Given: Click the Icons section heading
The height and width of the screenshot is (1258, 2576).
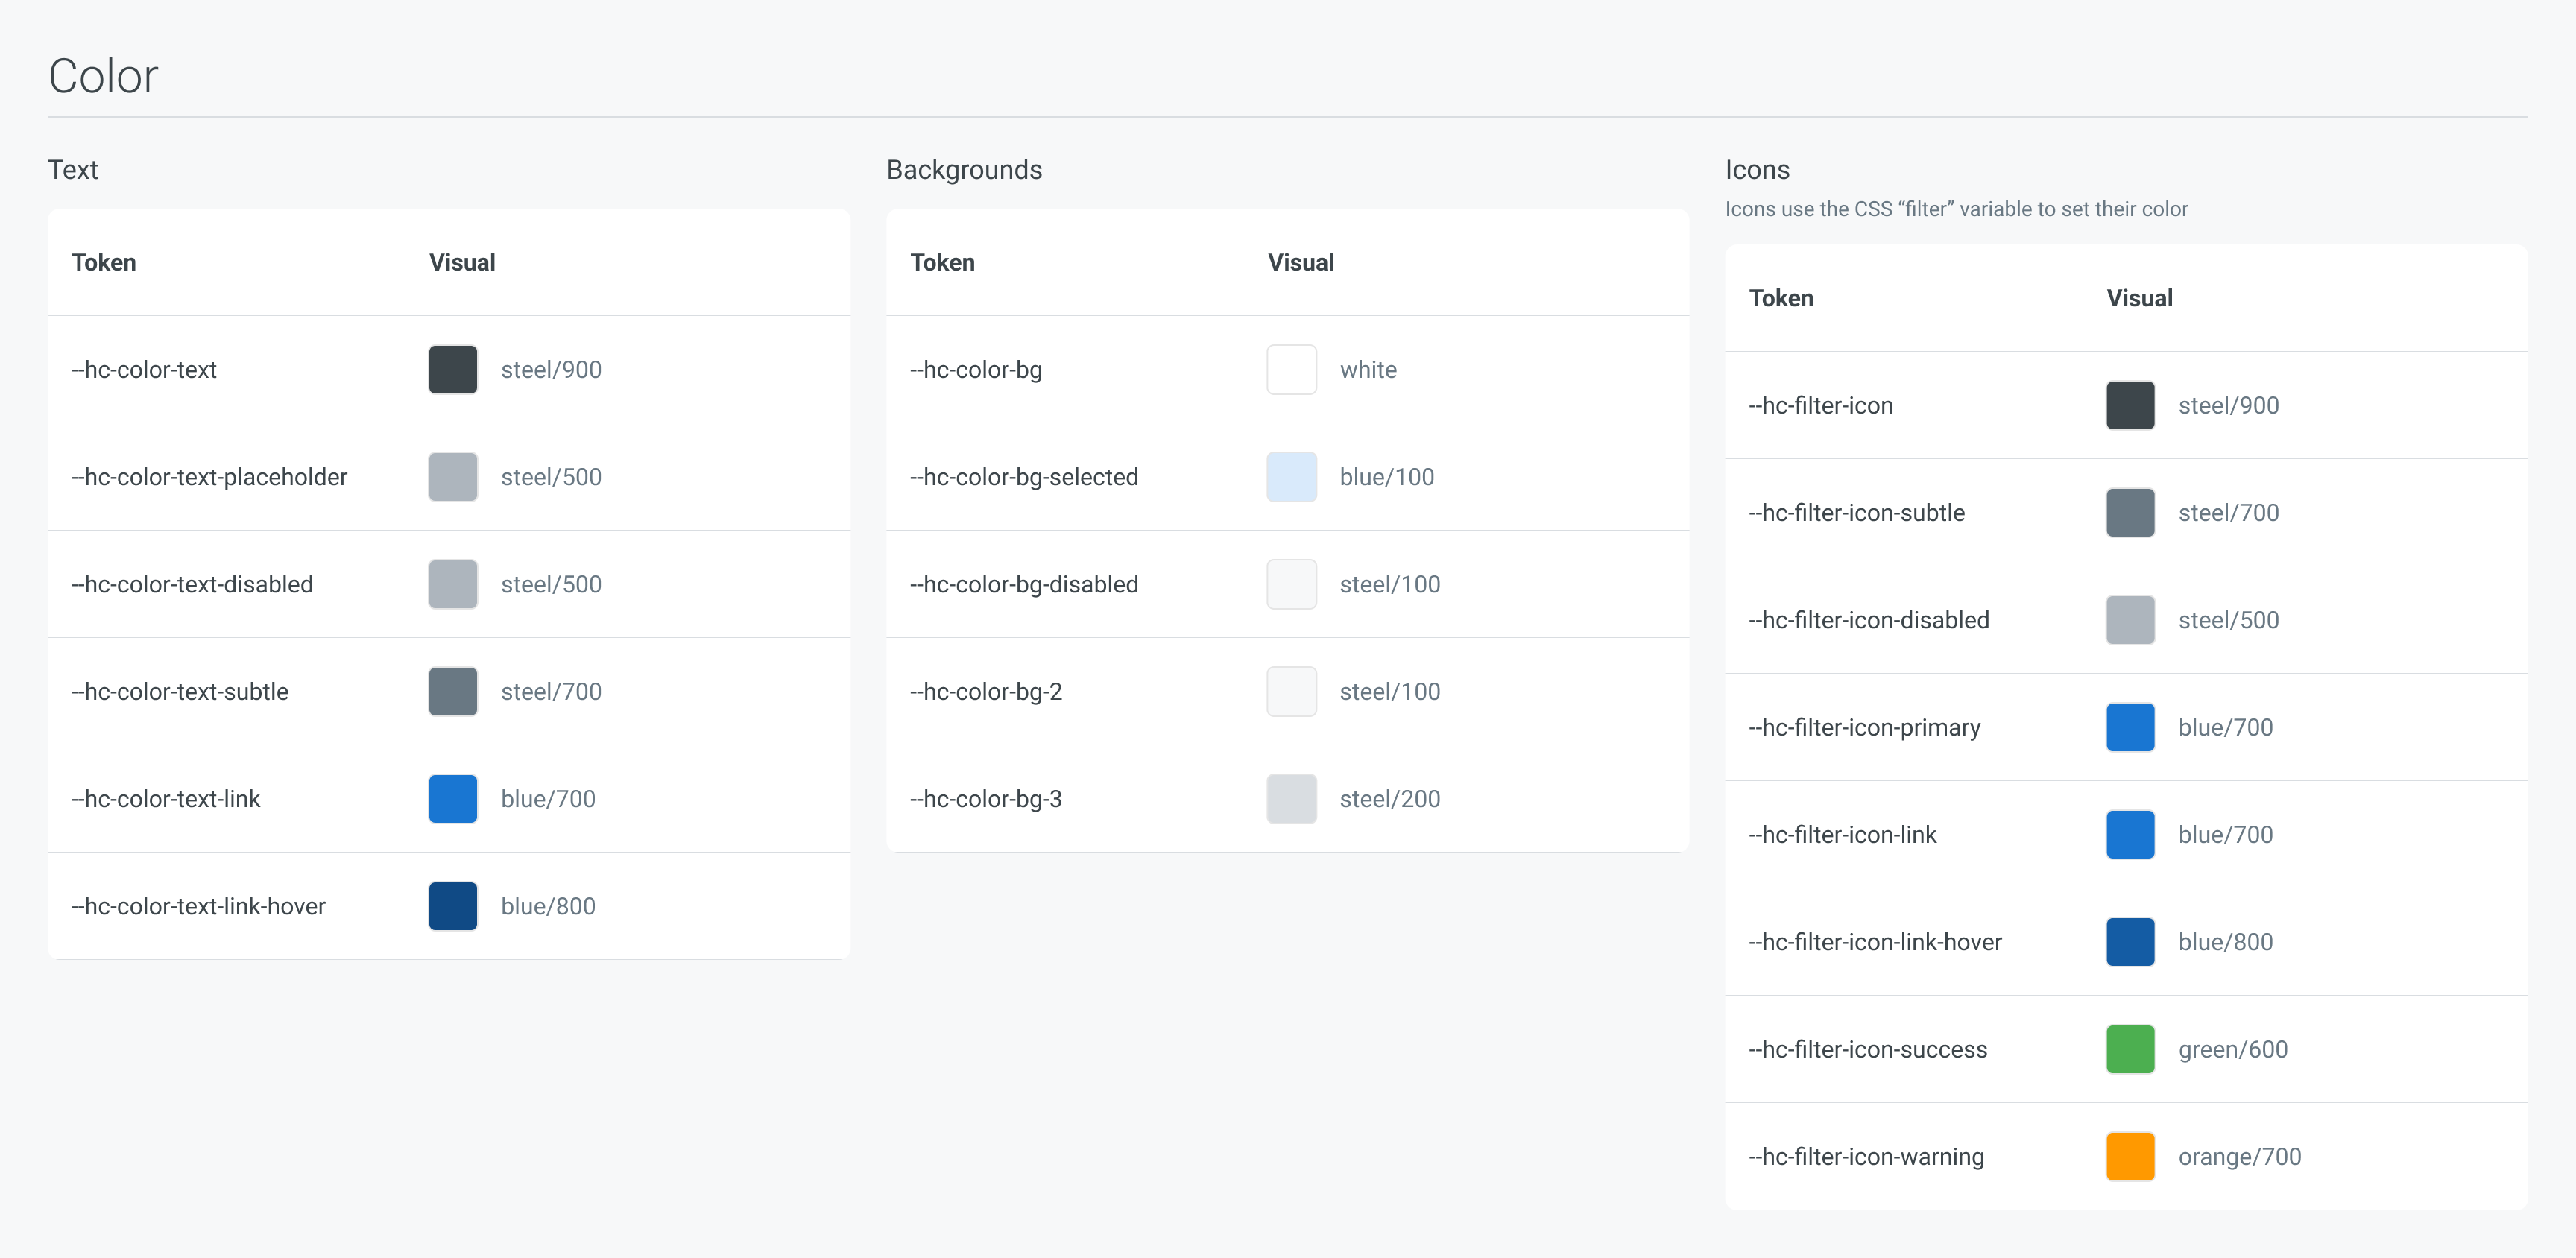Looking at the screenshot, I should [x=1757, y=170].
